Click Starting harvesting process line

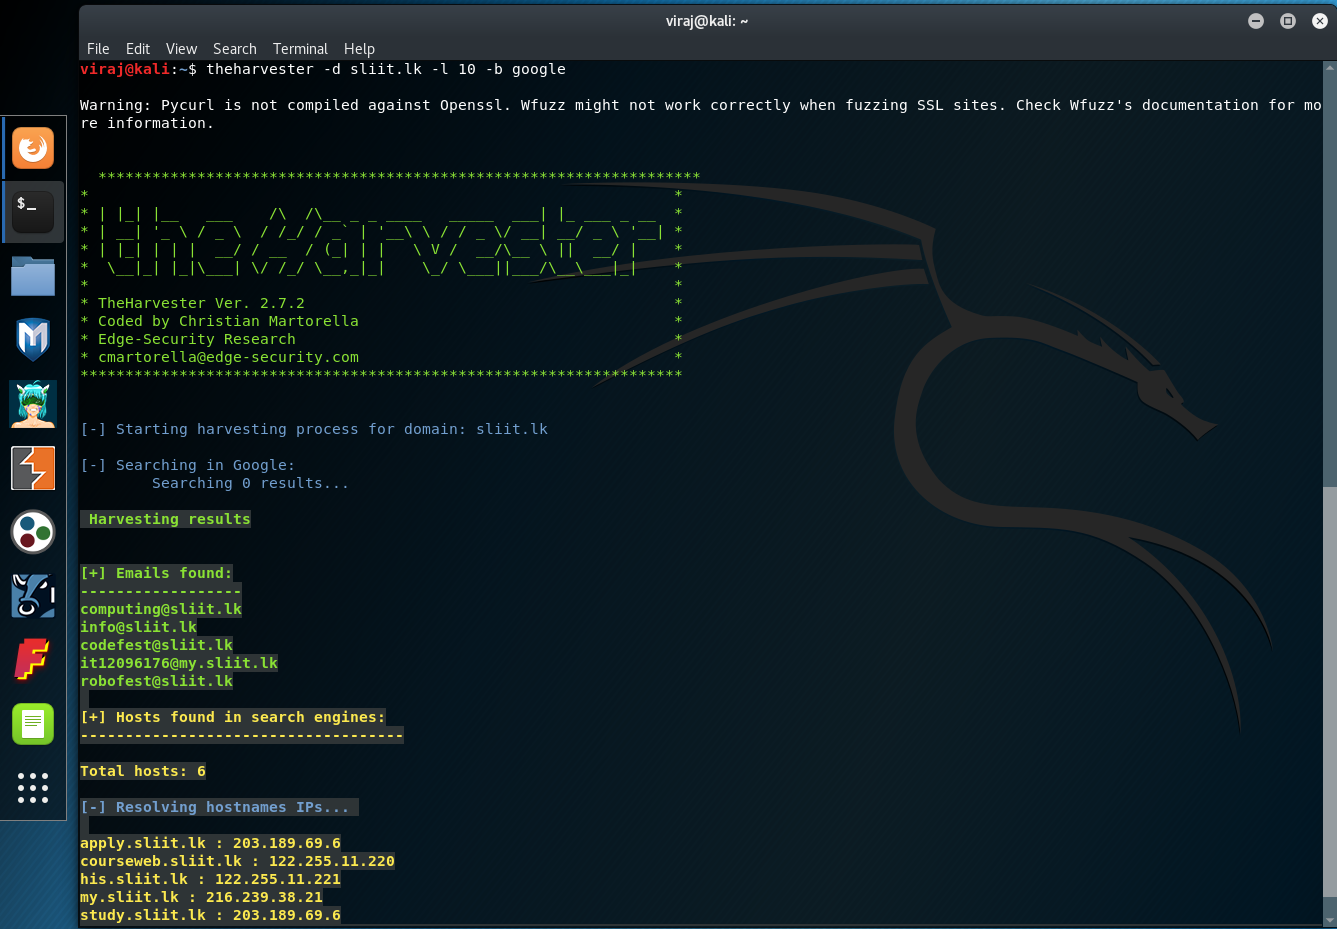tap(314, 429)
